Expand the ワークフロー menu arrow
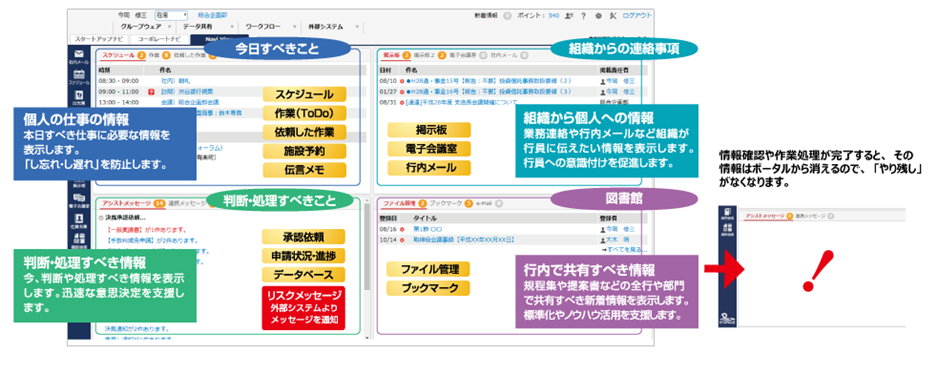This screenshot has width=938, height=375. point(295,27)
